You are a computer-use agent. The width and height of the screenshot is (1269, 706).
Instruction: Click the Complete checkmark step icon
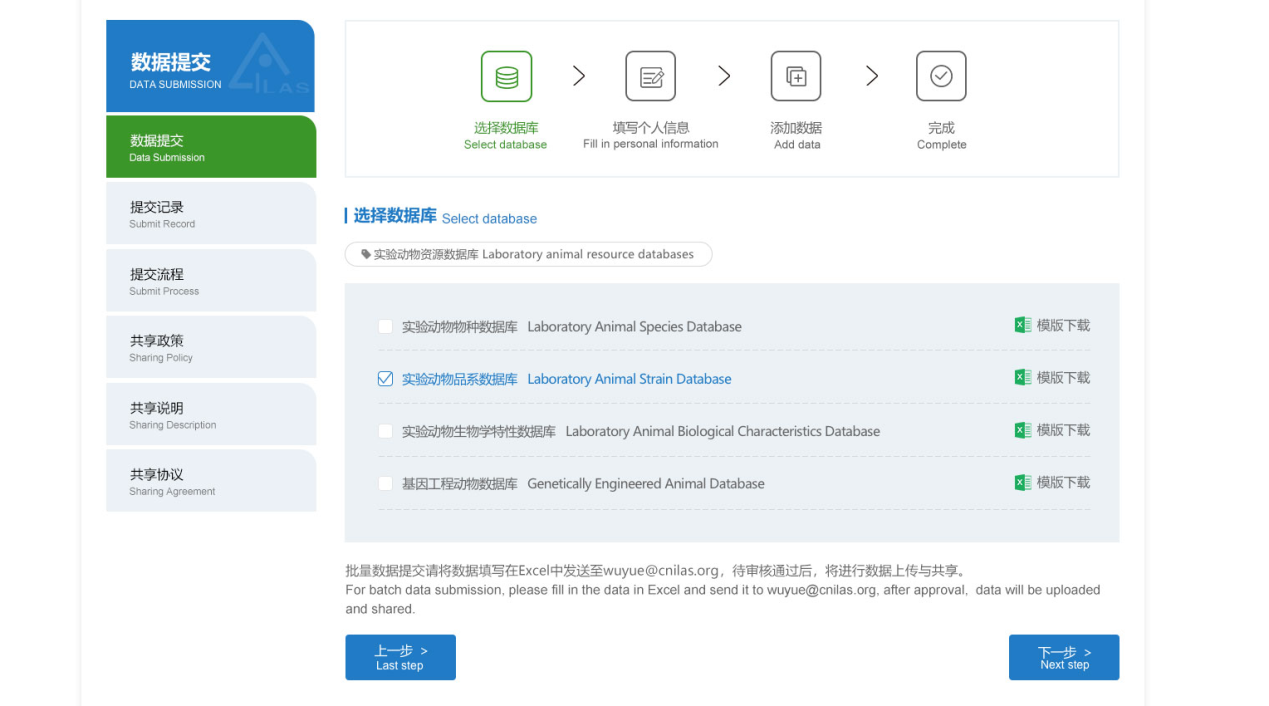click(x=941, y=77)
